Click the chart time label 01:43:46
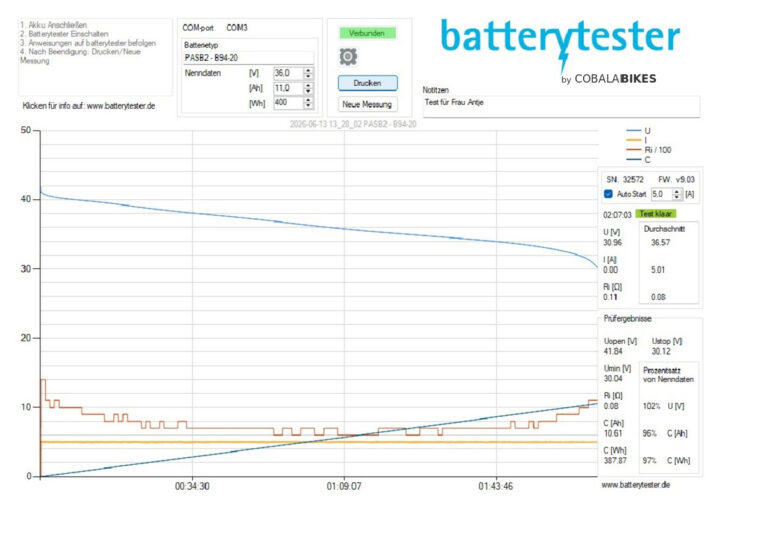The image size is (768, 543). (x=496, y=487)
